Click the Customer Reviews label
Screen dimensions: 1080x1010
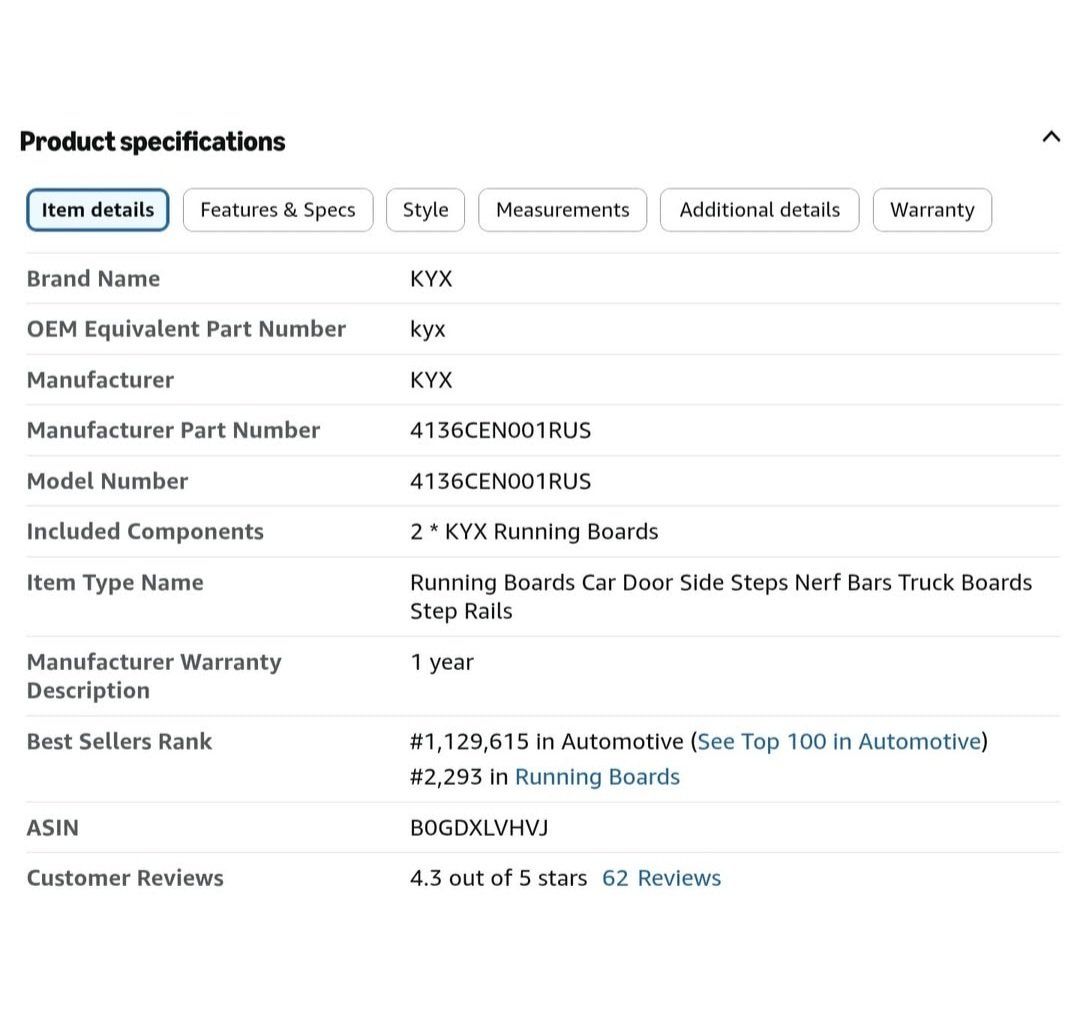click(x=125, y=878)
